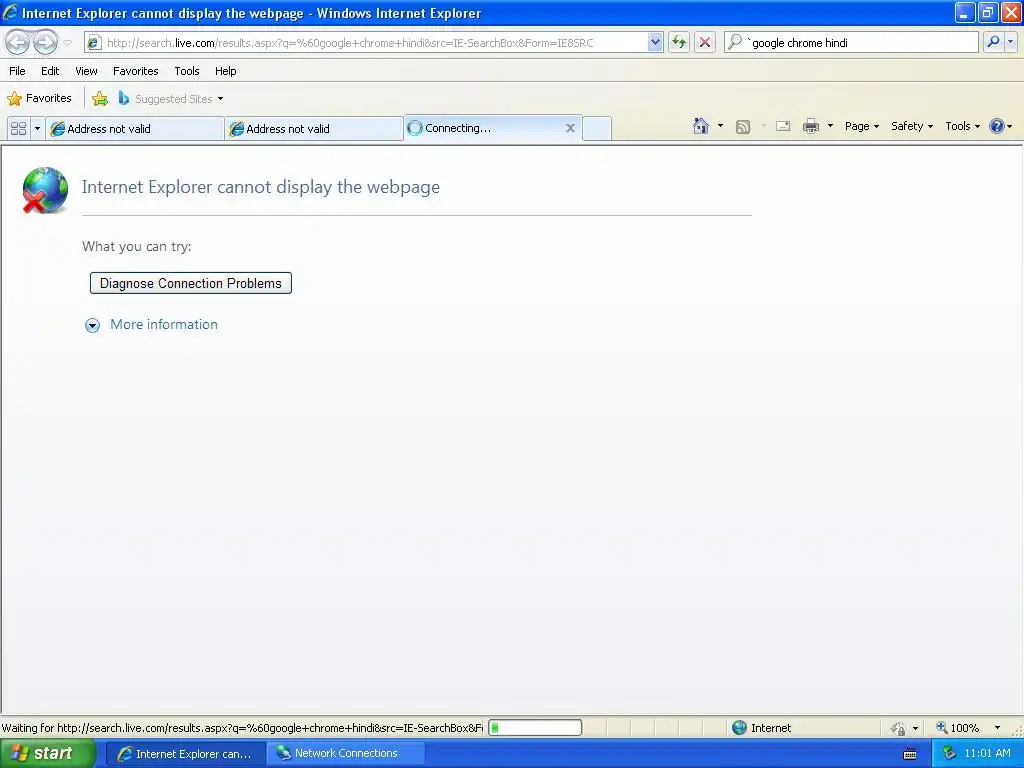Click the status bar Waiting for URL text

point(242,728)
